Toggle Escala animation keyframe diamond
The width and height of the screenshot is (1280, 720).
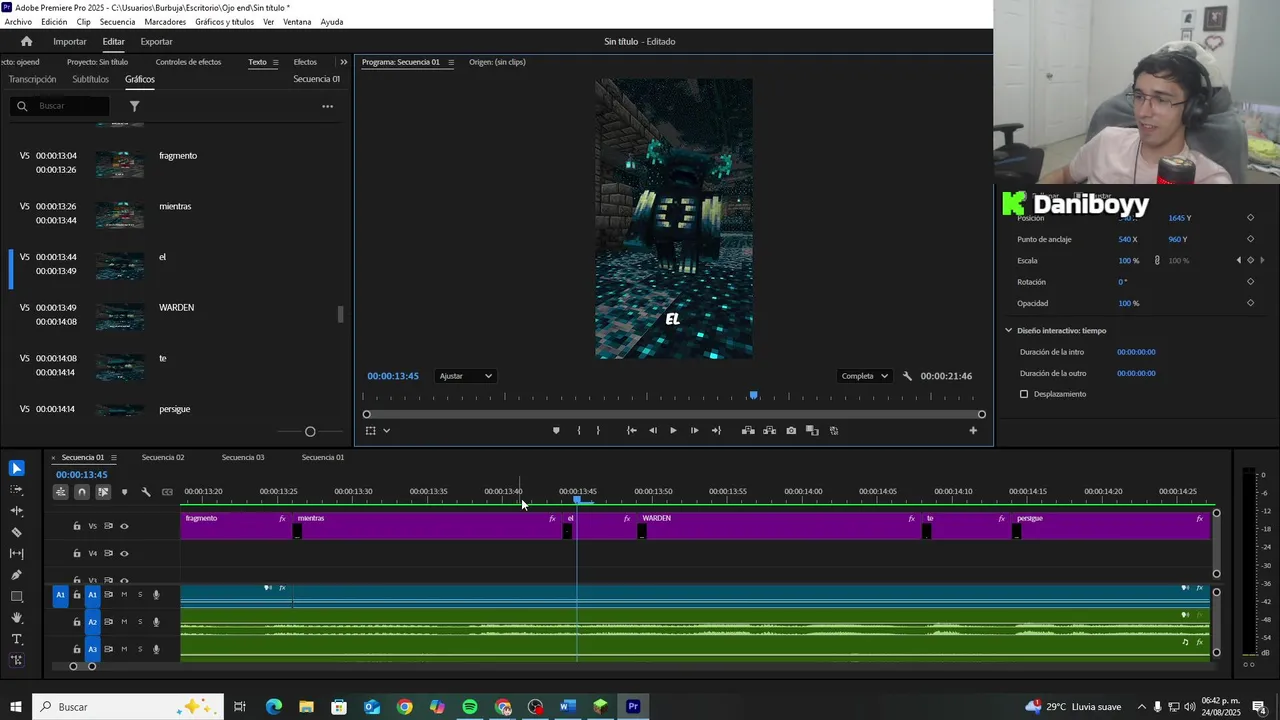tap(1250, 260)
